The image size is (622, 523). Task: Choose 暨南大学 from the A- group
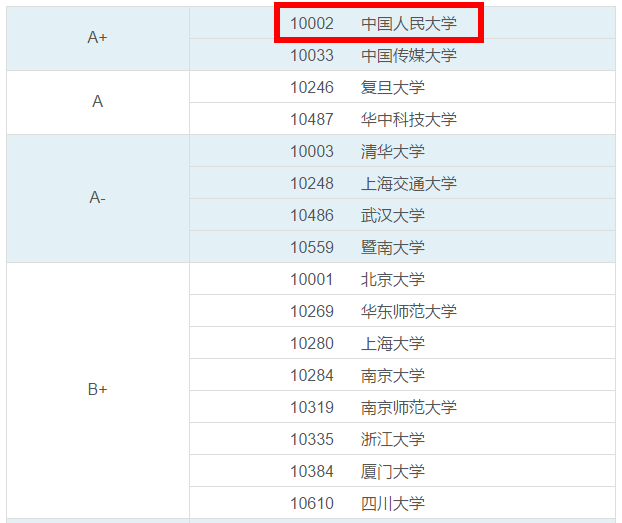pos(392,247)
